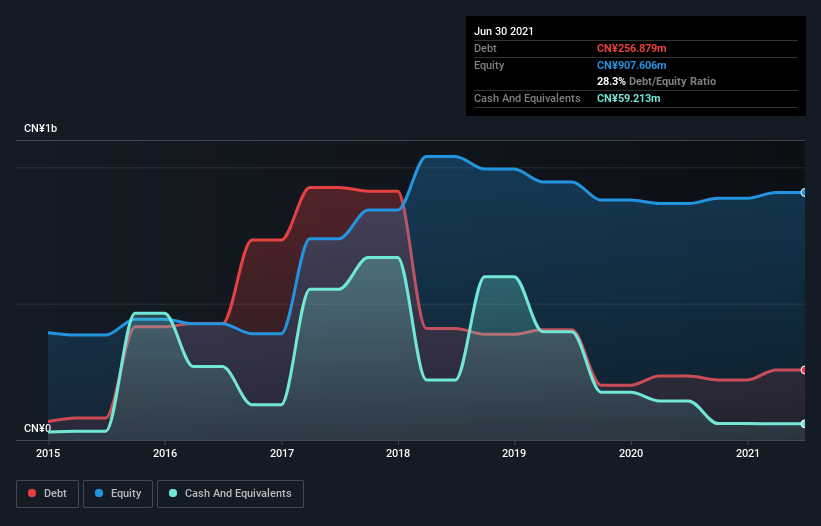Click the teal Cash endpoint marker
The height and width of the screenshot is (526, 821).
tap(804, 424)
